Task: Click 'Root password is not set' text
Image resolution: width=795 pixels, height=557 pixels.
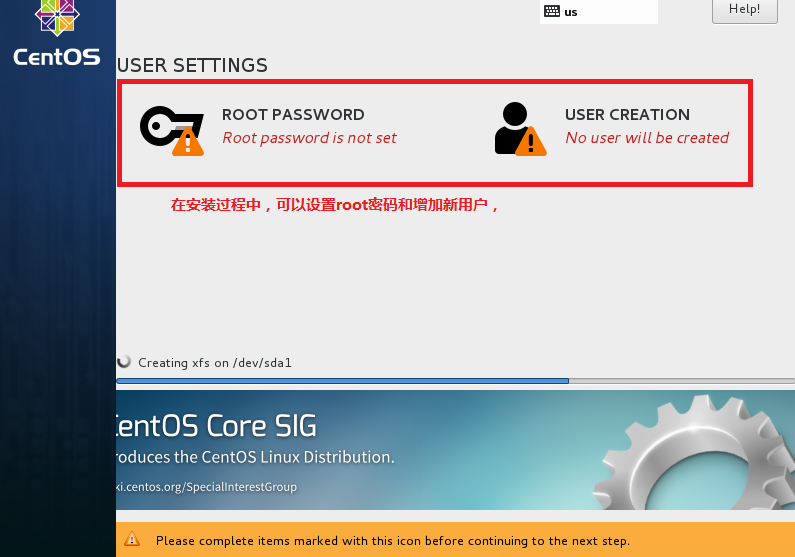Action: tap(309, 138)
